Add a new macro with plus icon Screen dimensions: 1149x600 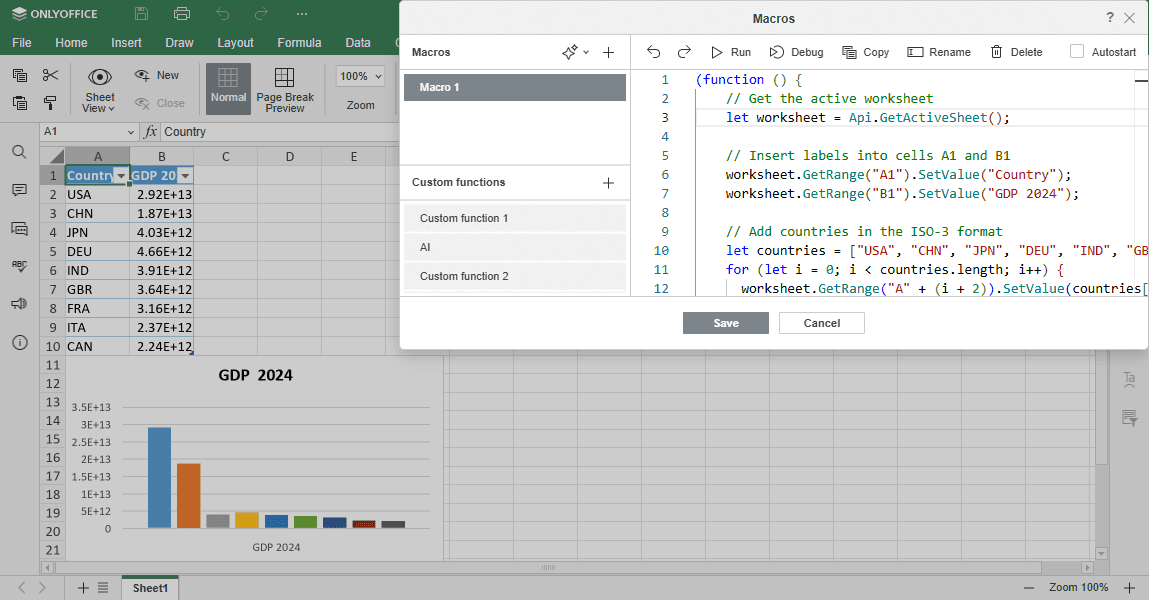tap(608, 52)
